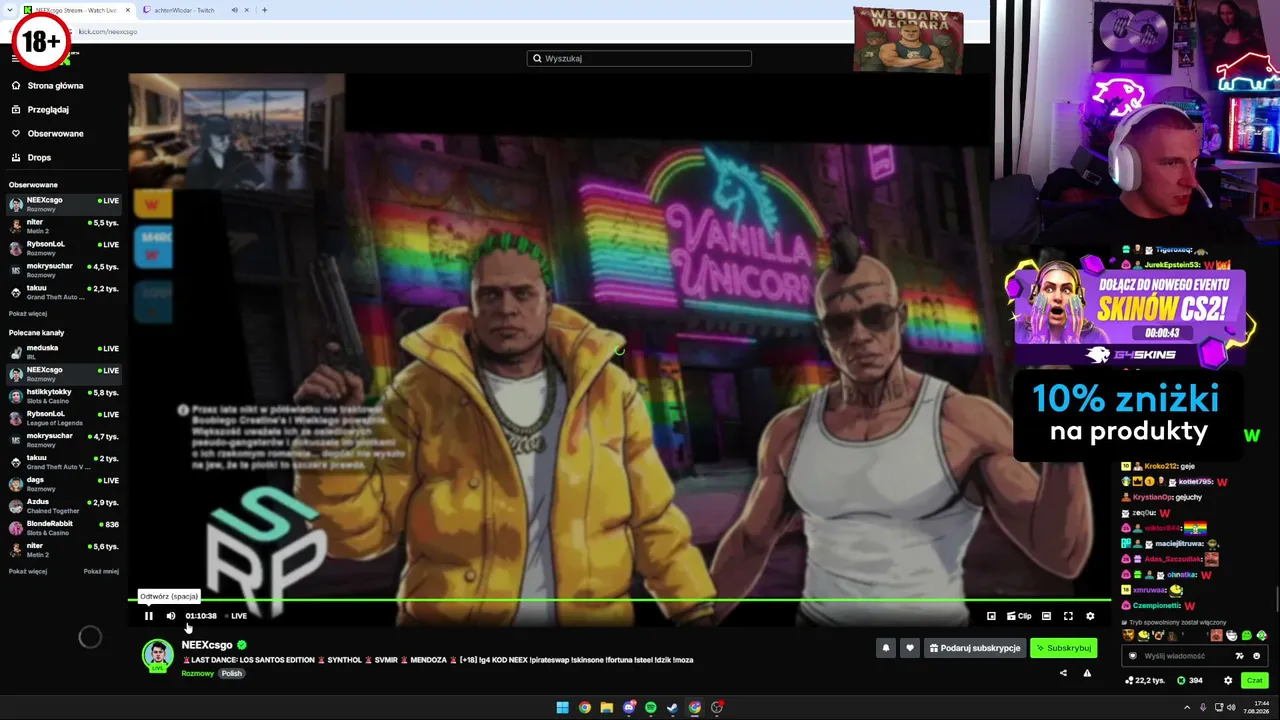Image resolution: width=1280 pixels, height=720 pixels.
Task: Open Azdus recommended channel
Action: pos(64,506)
